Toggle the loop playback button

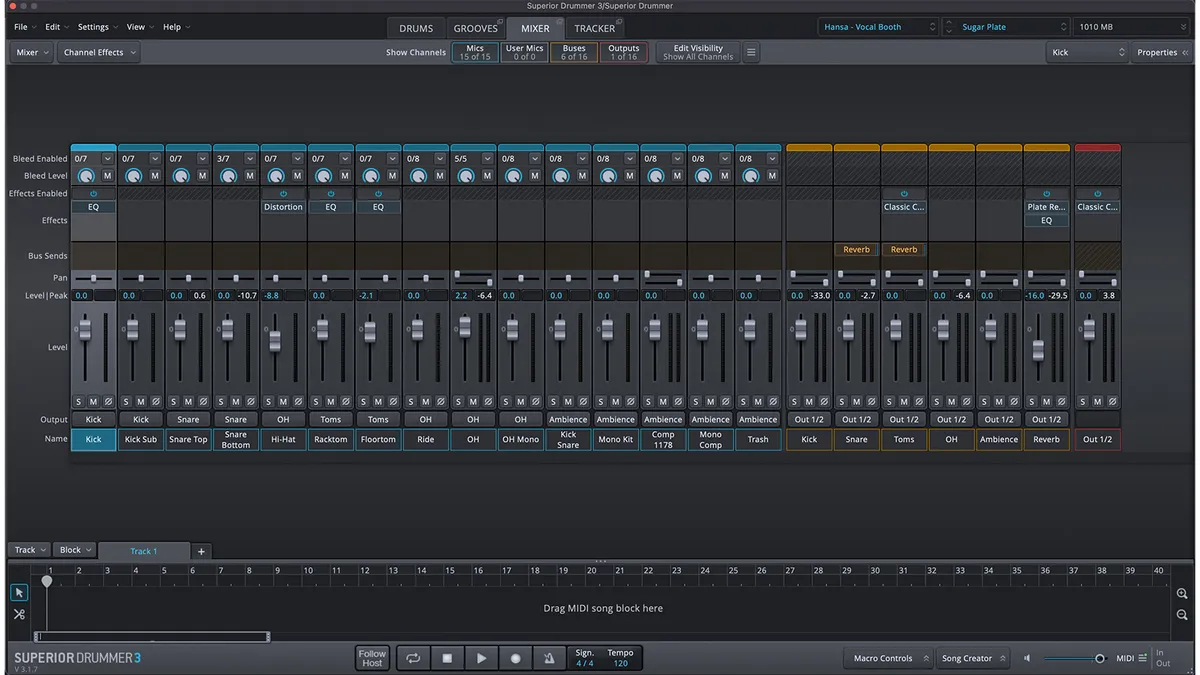coord(412,658)
